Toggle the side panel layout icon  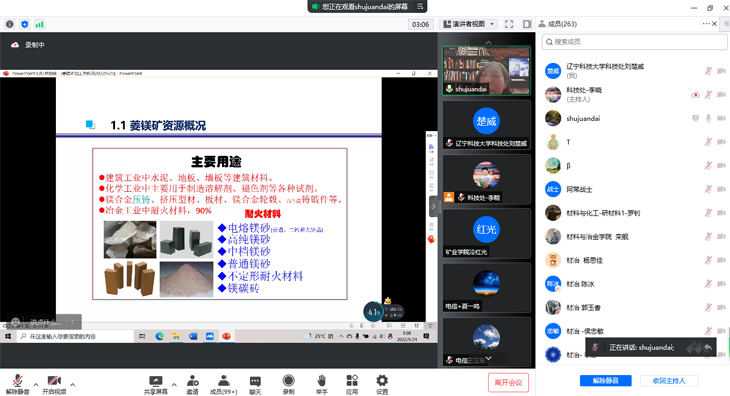point(527,24)
